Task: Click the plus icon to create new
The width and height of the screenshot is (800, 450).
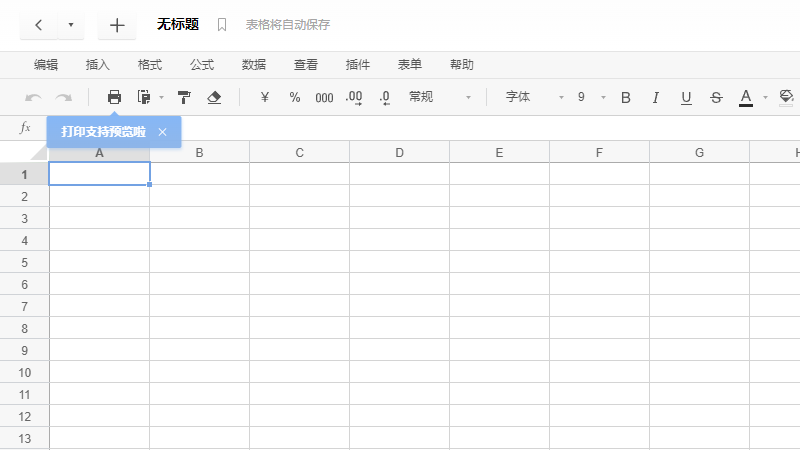Action: coord(117,25)
